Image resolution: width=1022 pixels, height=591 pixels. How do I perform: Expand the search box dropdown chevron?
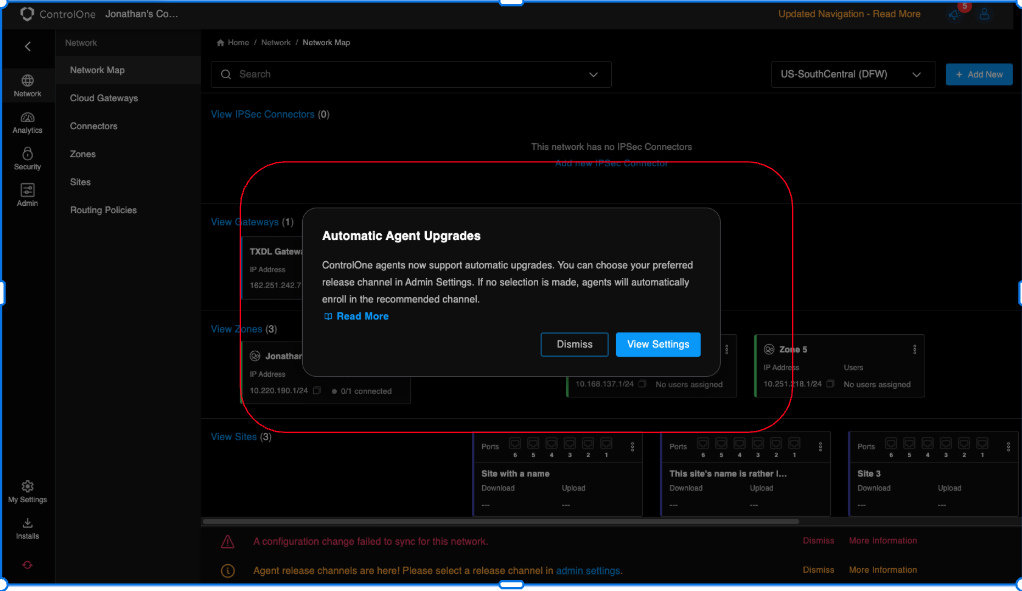coord(594,74)
